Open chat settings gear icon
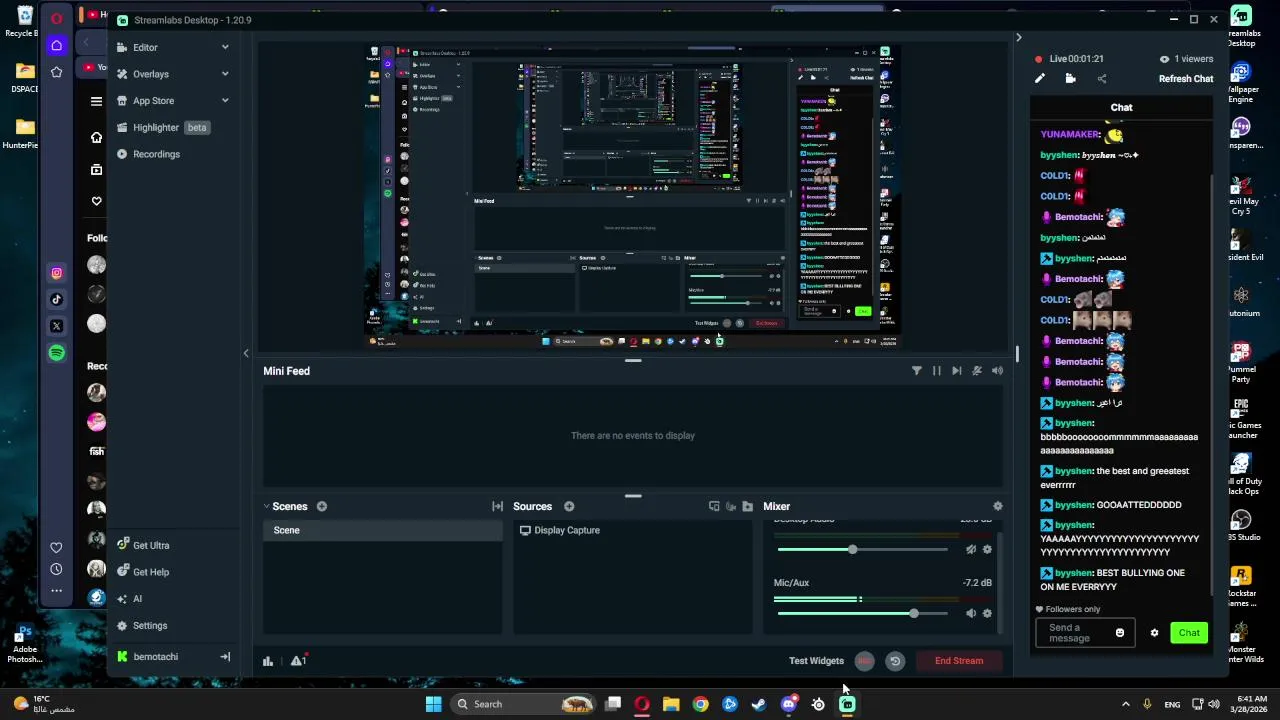 [1154, 633]
